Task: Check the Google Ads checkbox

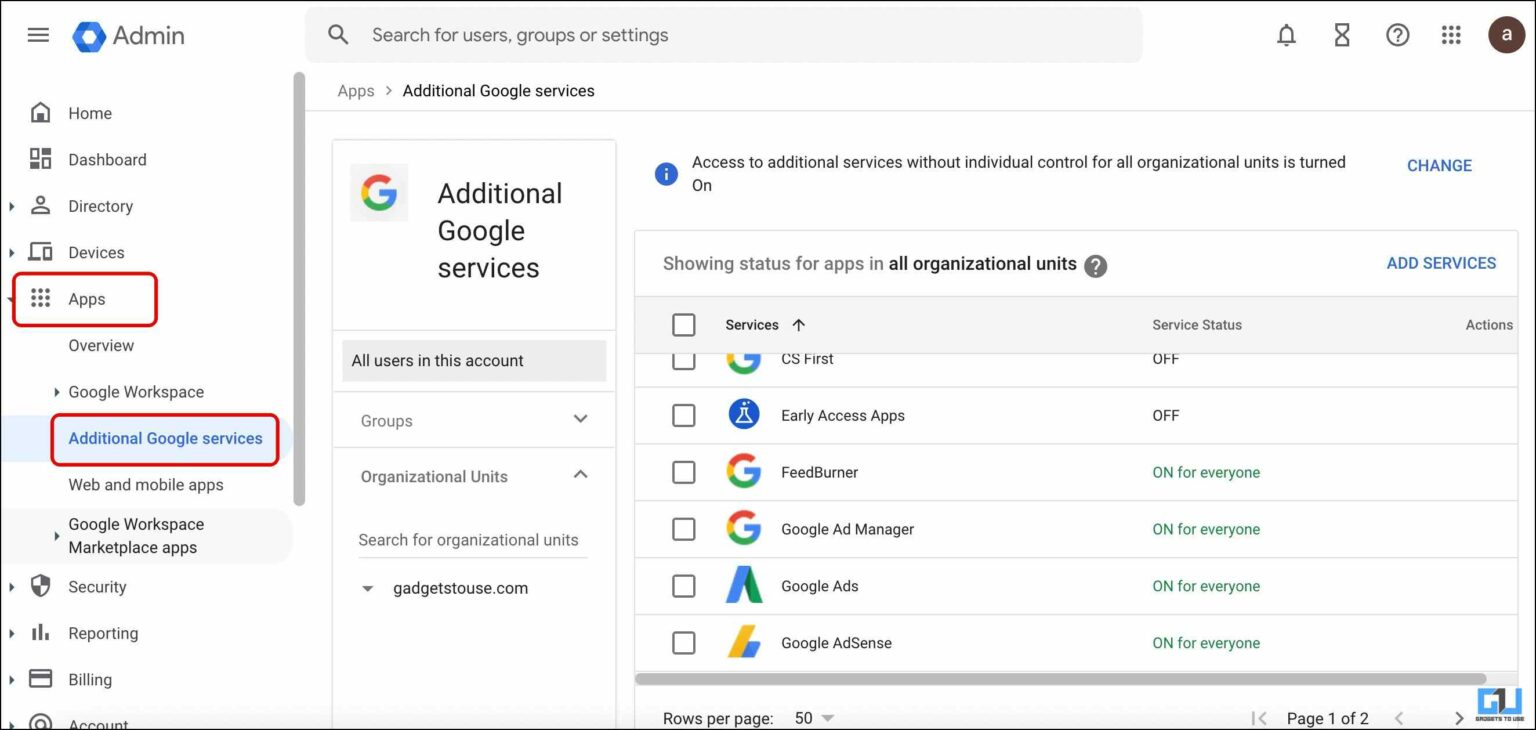Action: (x=683, y=586)
